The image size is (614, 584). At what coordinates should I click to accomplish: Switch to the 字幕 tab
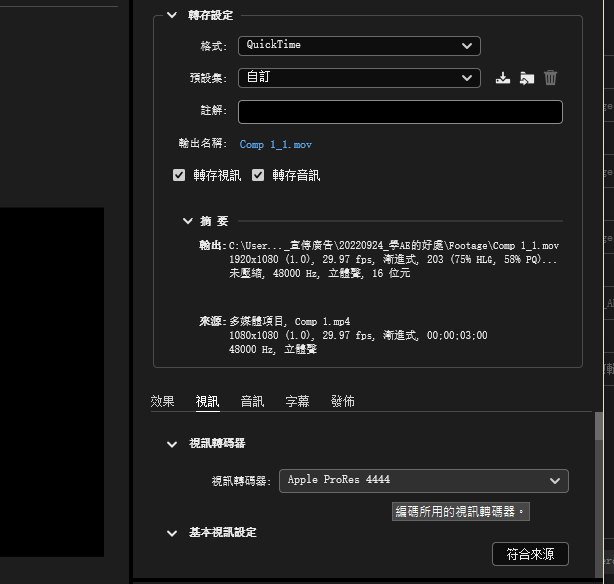(x=297, y=401)
